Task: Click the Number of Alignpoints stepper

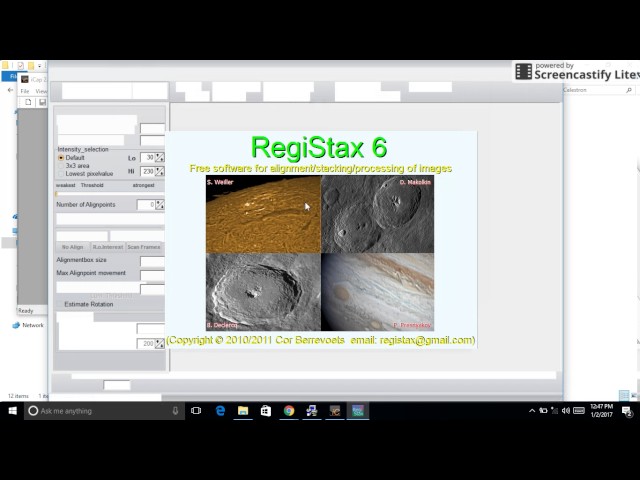Action: point(160,204)
